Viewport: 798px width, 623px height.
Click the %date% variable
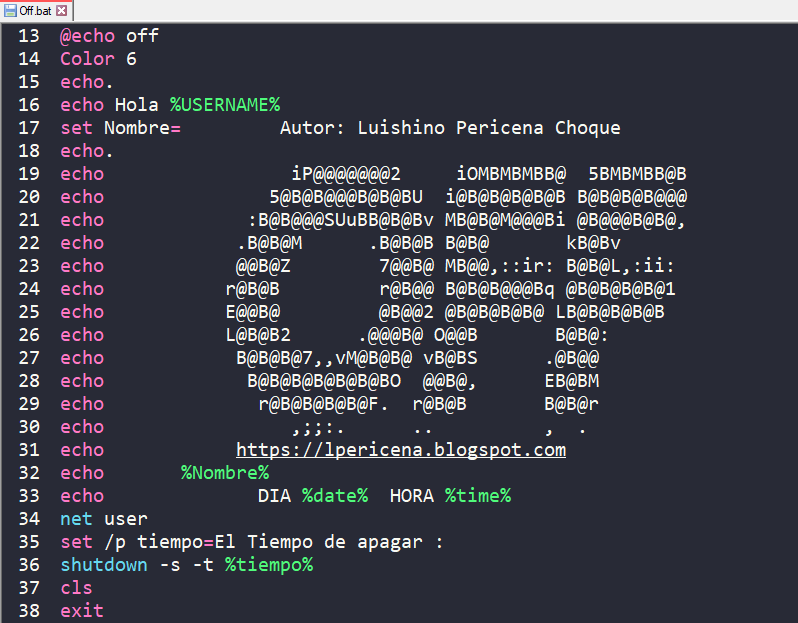click(x=335, y=496)
